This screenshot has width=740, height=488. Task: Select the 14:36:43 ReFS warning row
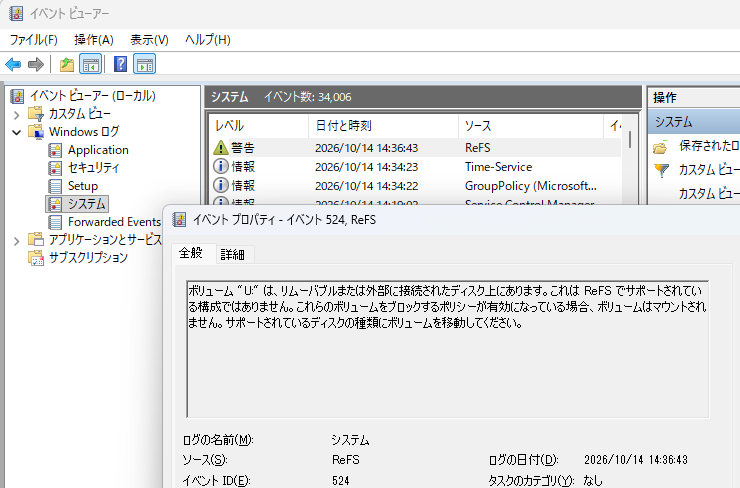tap(415, 148)
